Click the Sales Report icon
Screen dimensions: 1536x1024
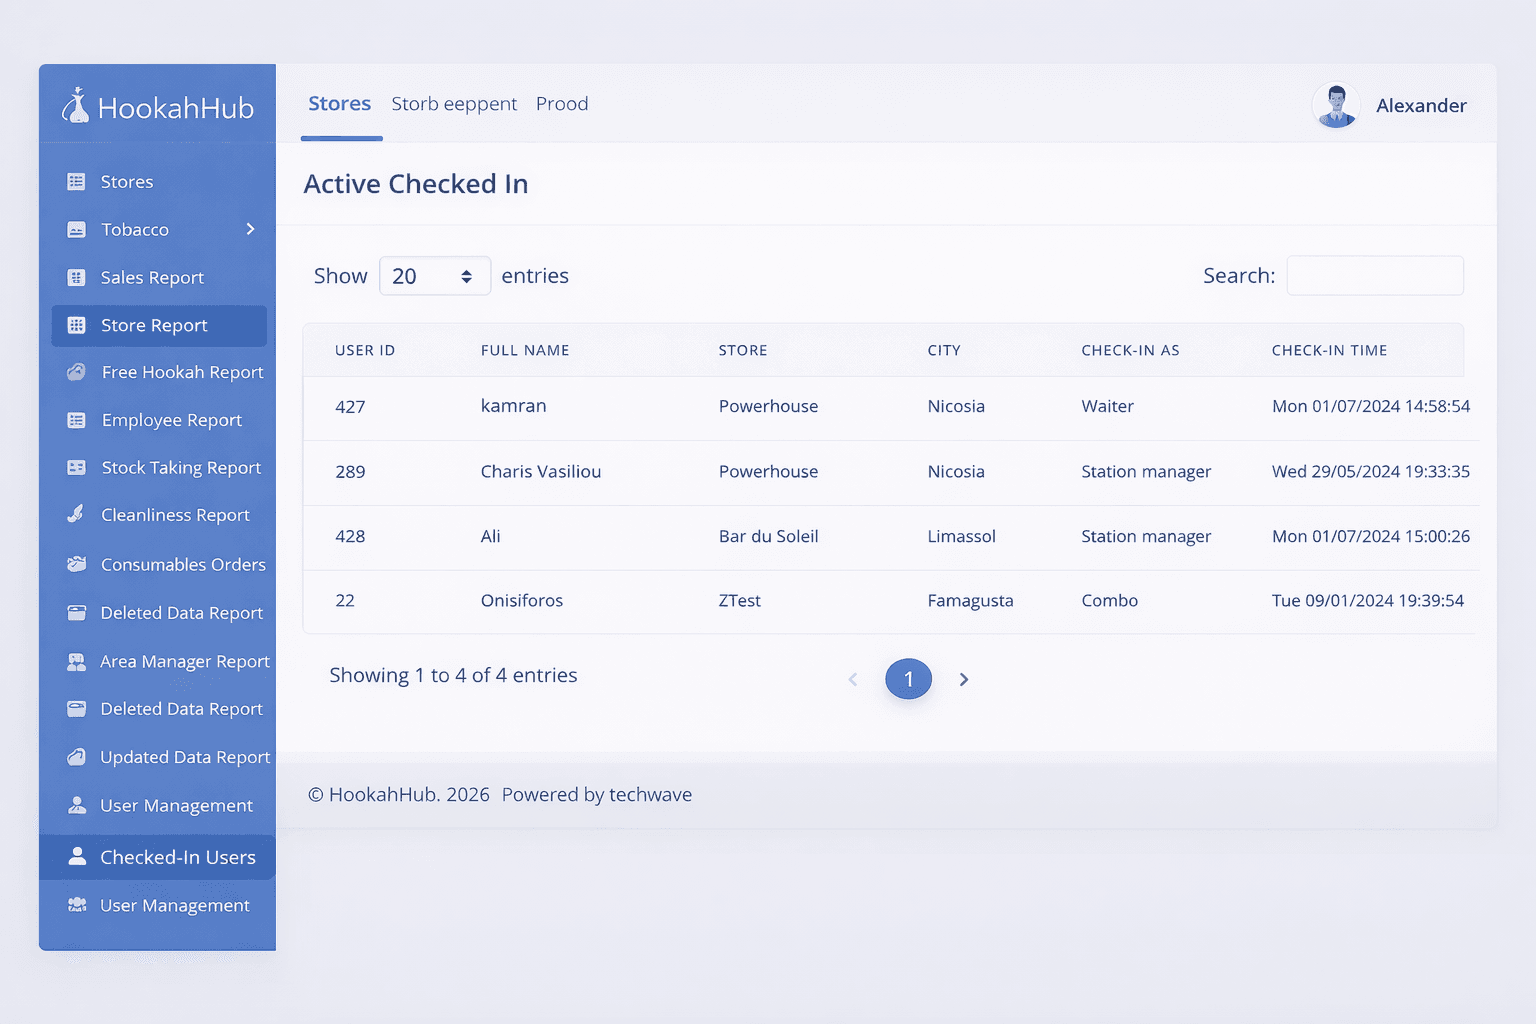[x=77, y=277]
